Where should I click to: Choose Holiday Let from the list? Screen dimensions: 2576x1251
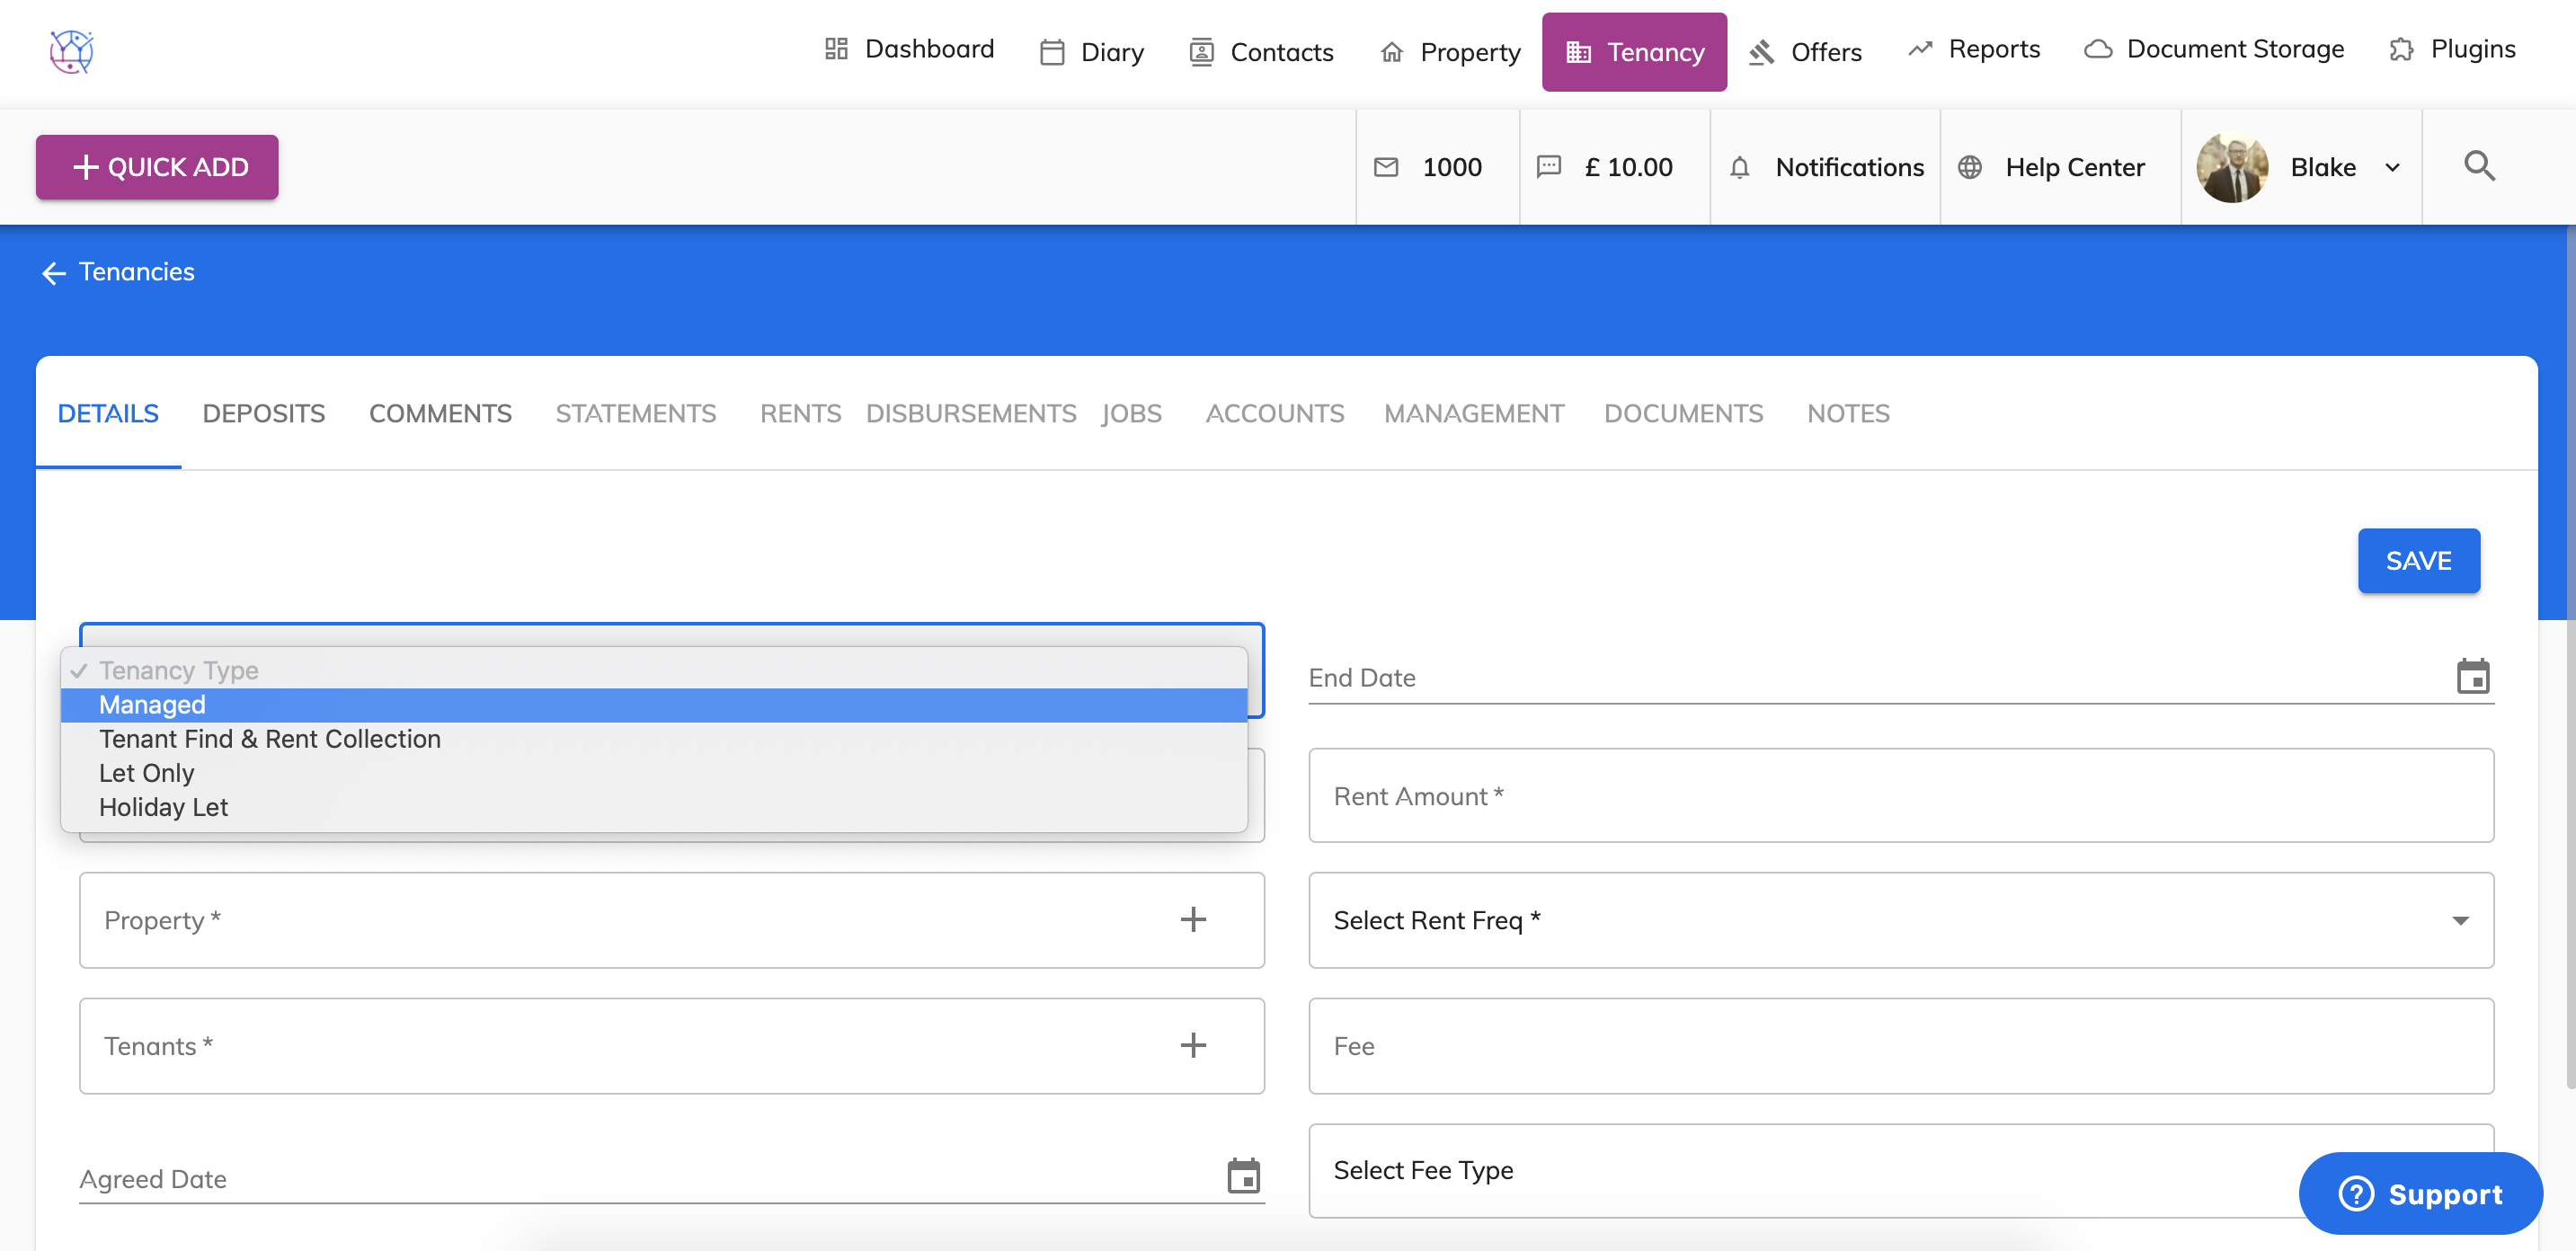click(x=163, y=807)
